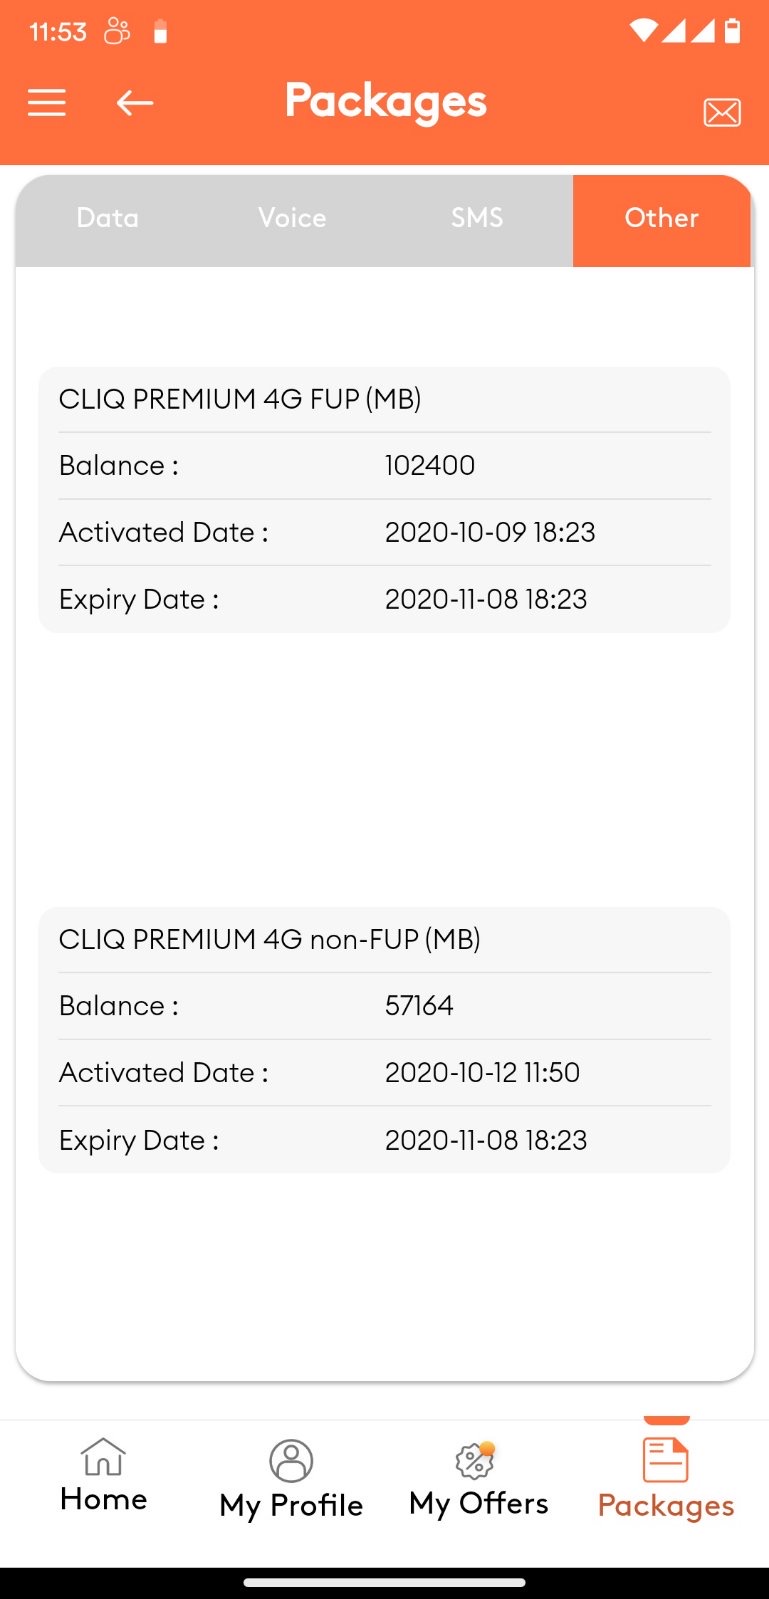
Task: Tap the battery icon in status bar
Action: [732, 31]
